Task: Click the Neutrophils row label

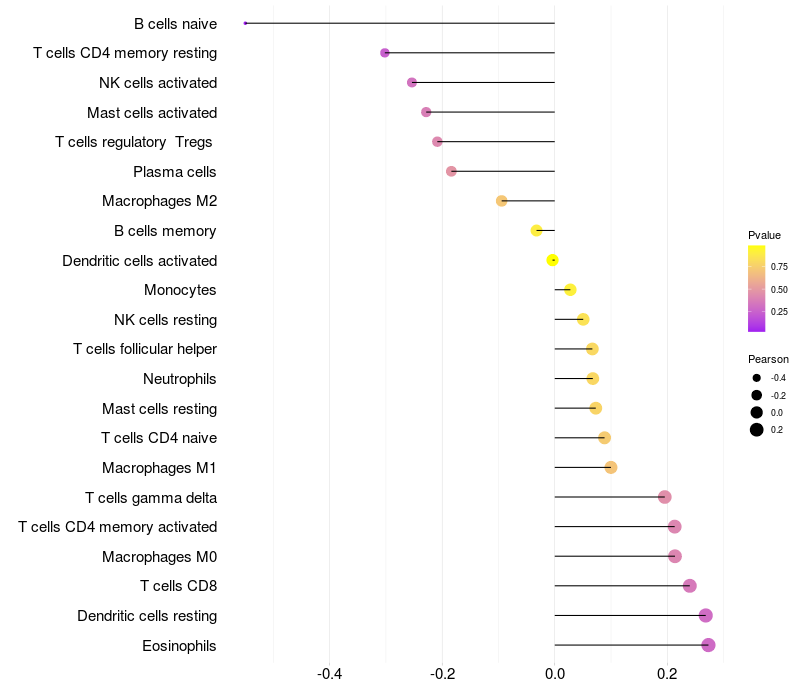Action: click(180, 379)
